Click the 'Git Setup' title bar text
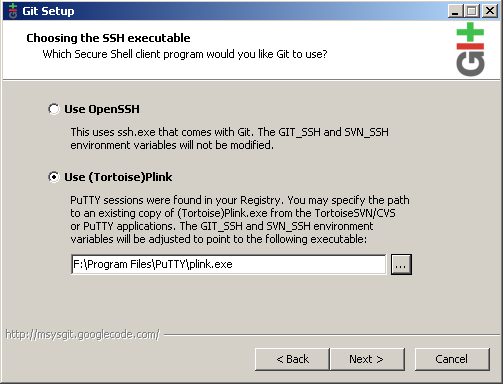 click(48, 11)
